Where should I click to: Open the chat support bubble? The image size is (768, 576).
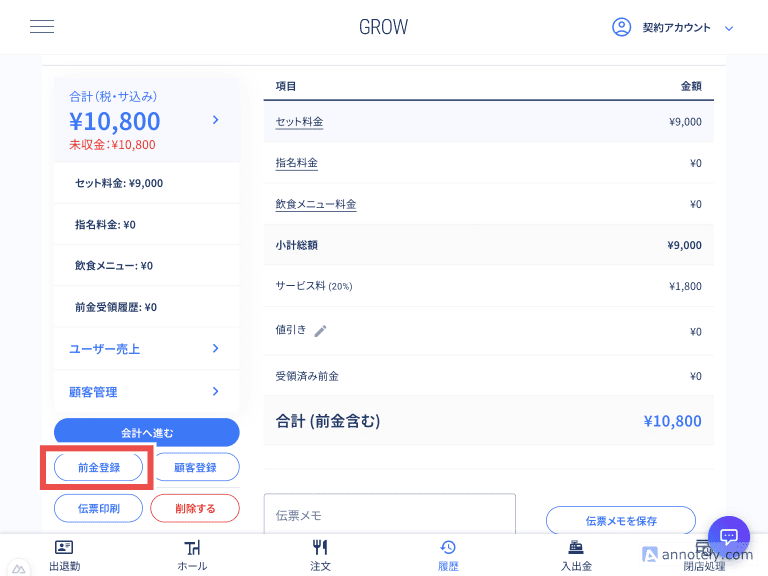tap(728, 535)
